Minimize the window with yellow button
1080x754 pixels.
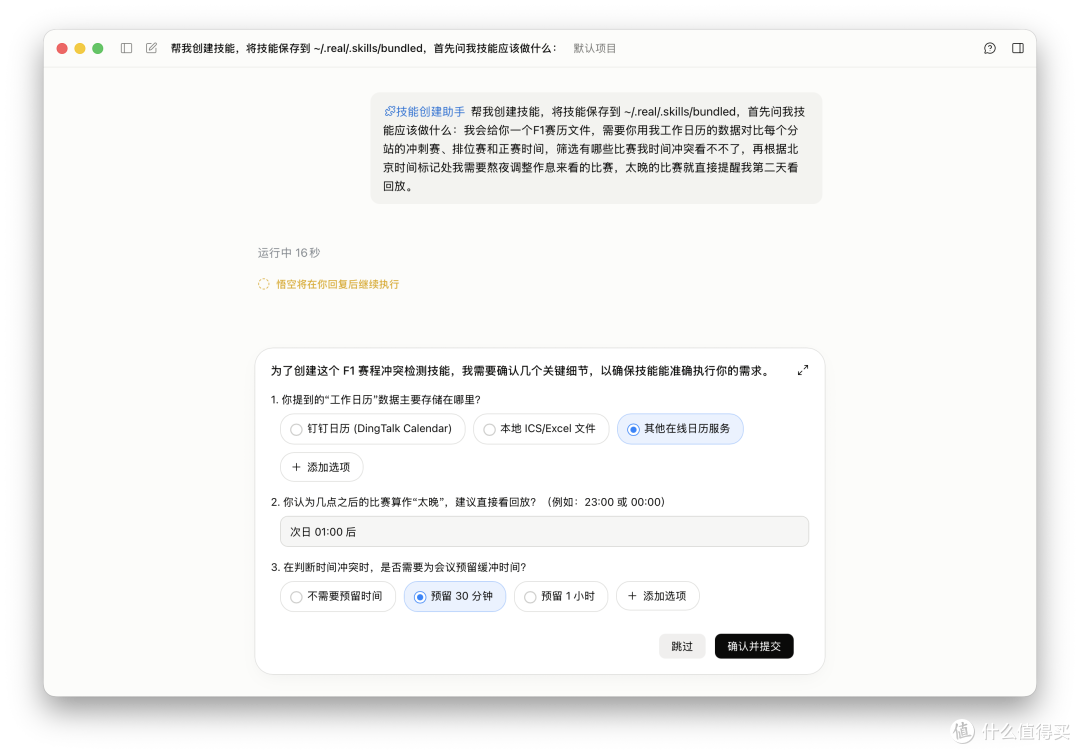(80, 48)
